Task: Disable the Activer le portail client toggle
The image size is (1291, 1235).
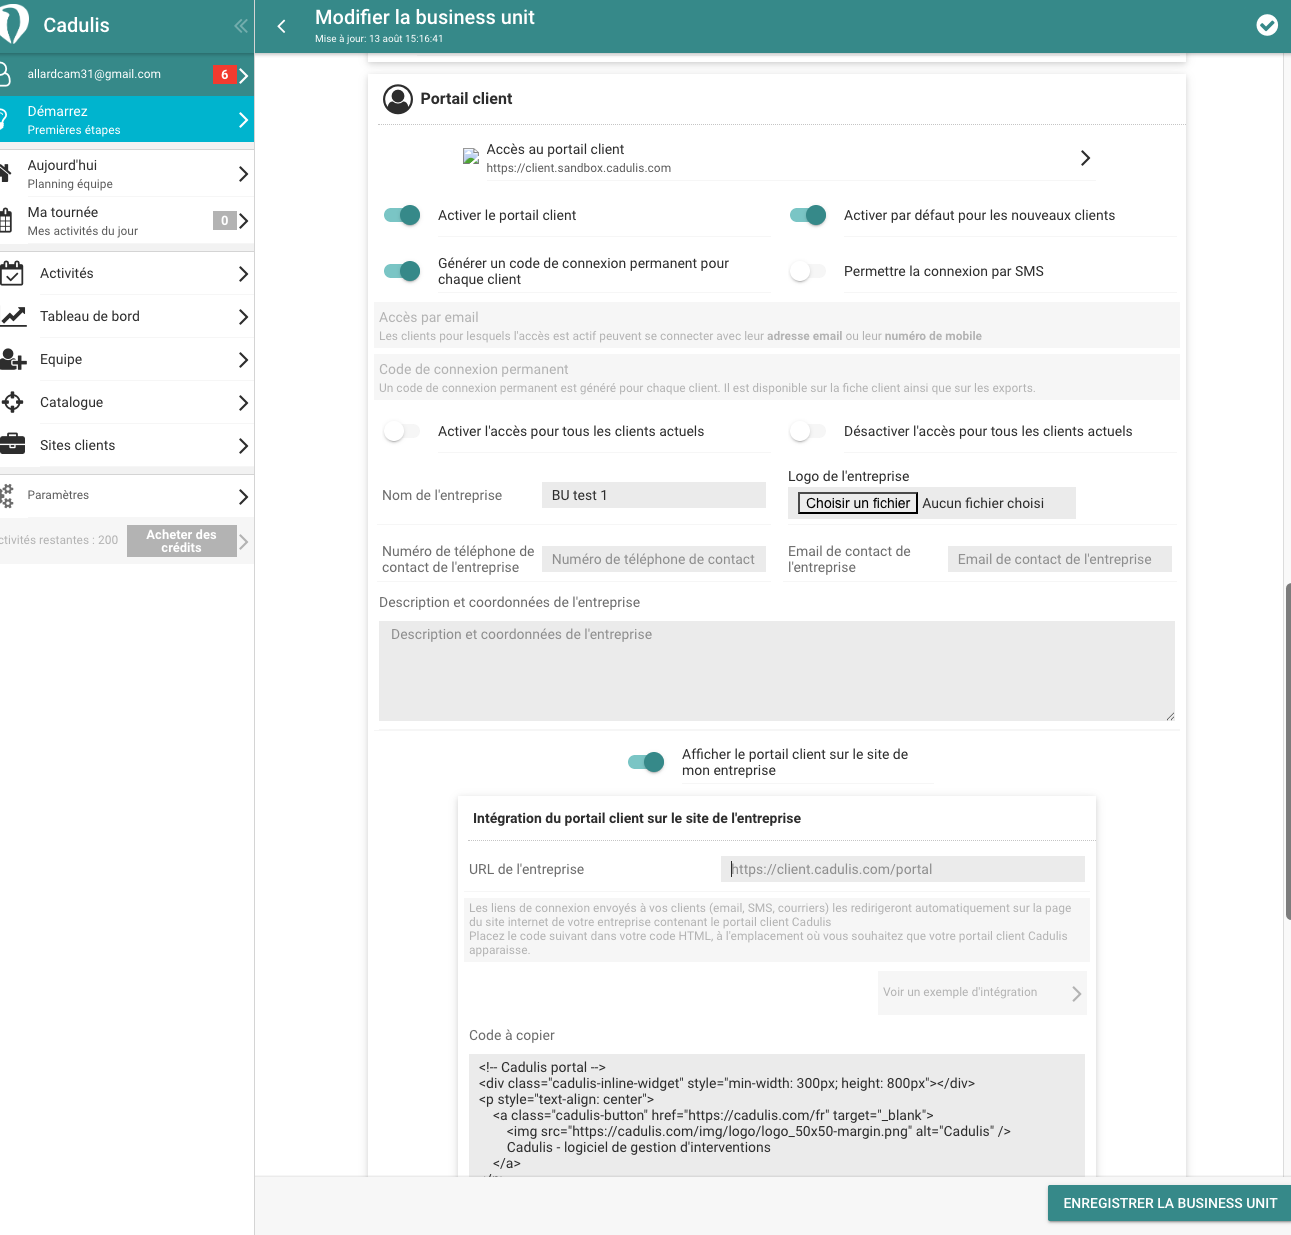Action: click(x=402, y=215)
